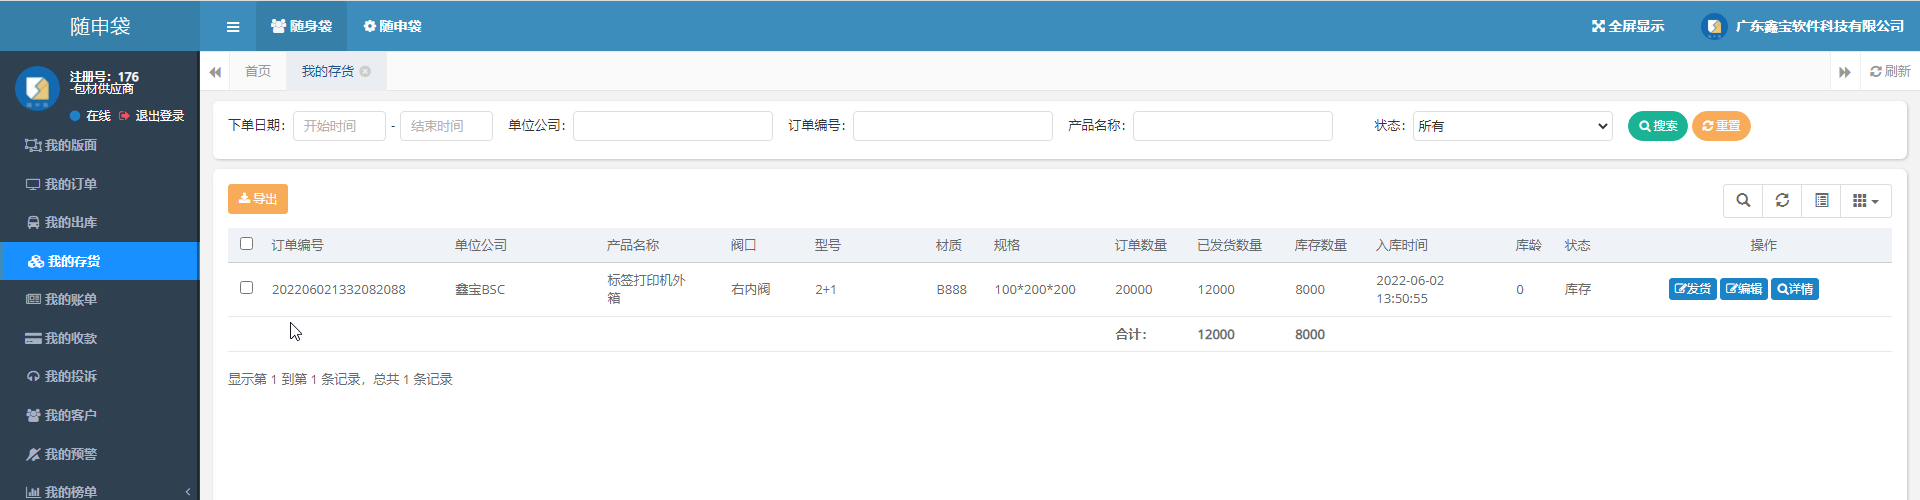Image resolution: width=1920 pixels, height=500 pixels.
Task: Open 我的账单 in the sidebar
Action: (x=100, y=299)
